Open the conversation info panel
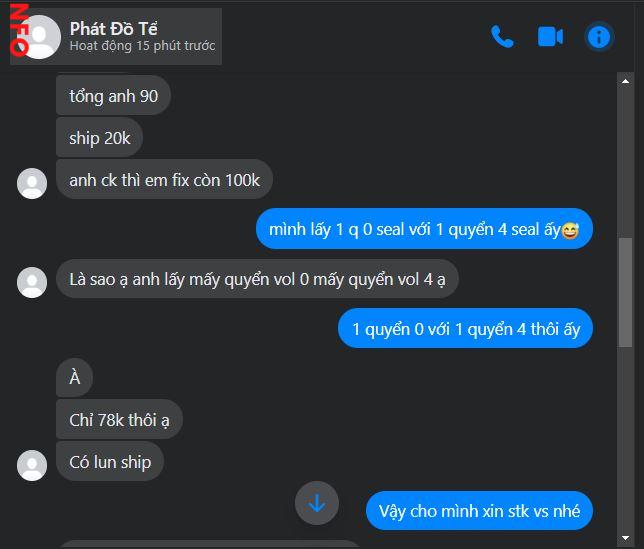The height and width of the screenshot is (549, 644). 599,37
